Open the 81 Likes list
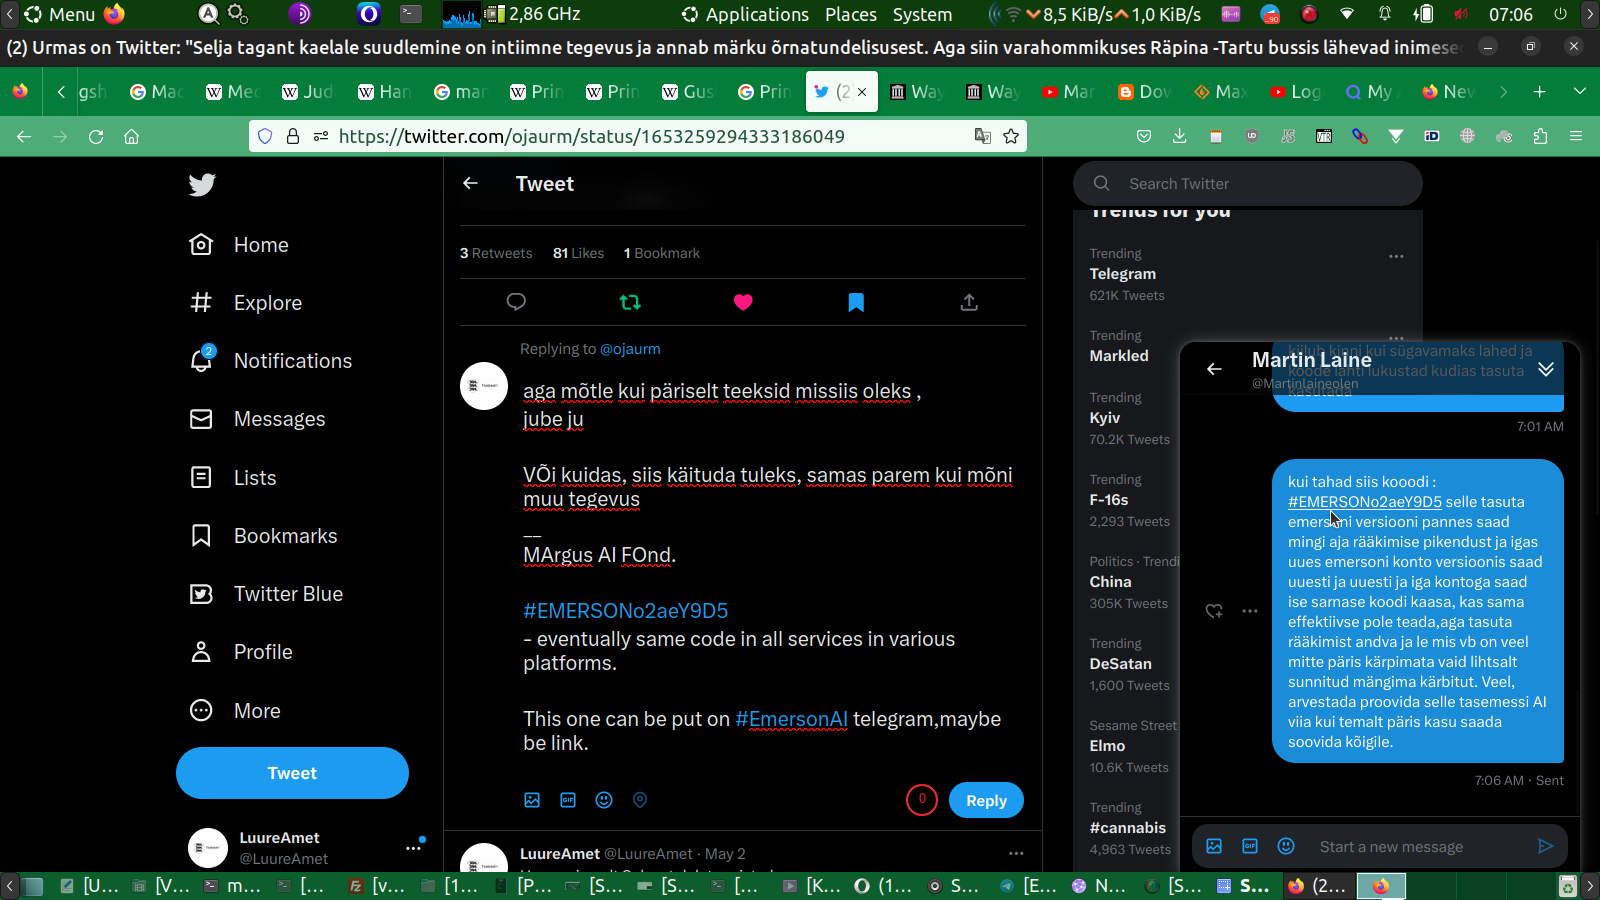The width and height of the screenshot is (1600, 900). [x=578, y=253]
